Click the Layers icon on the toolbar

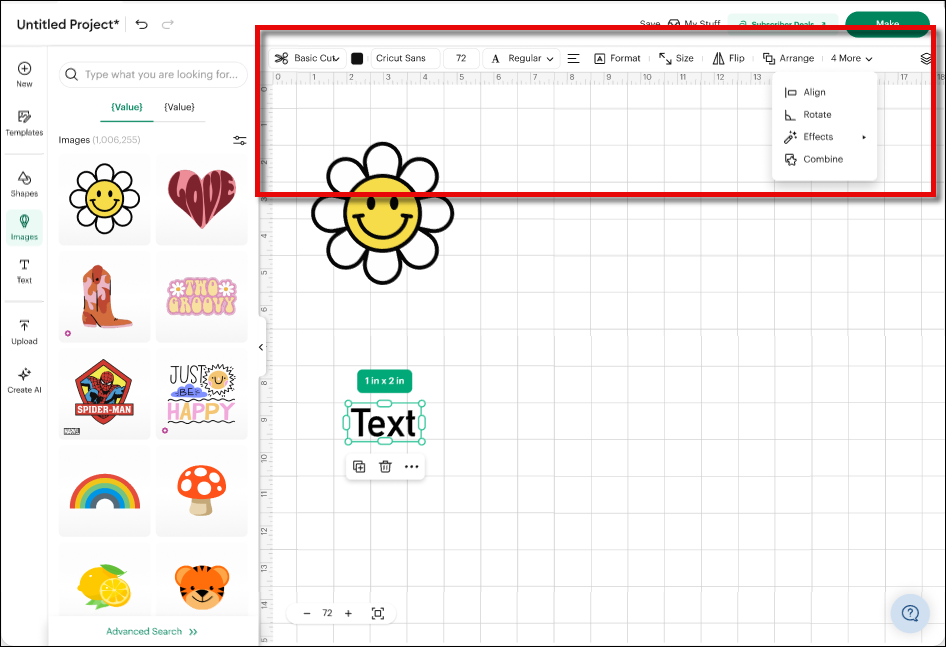click(926, 58)
